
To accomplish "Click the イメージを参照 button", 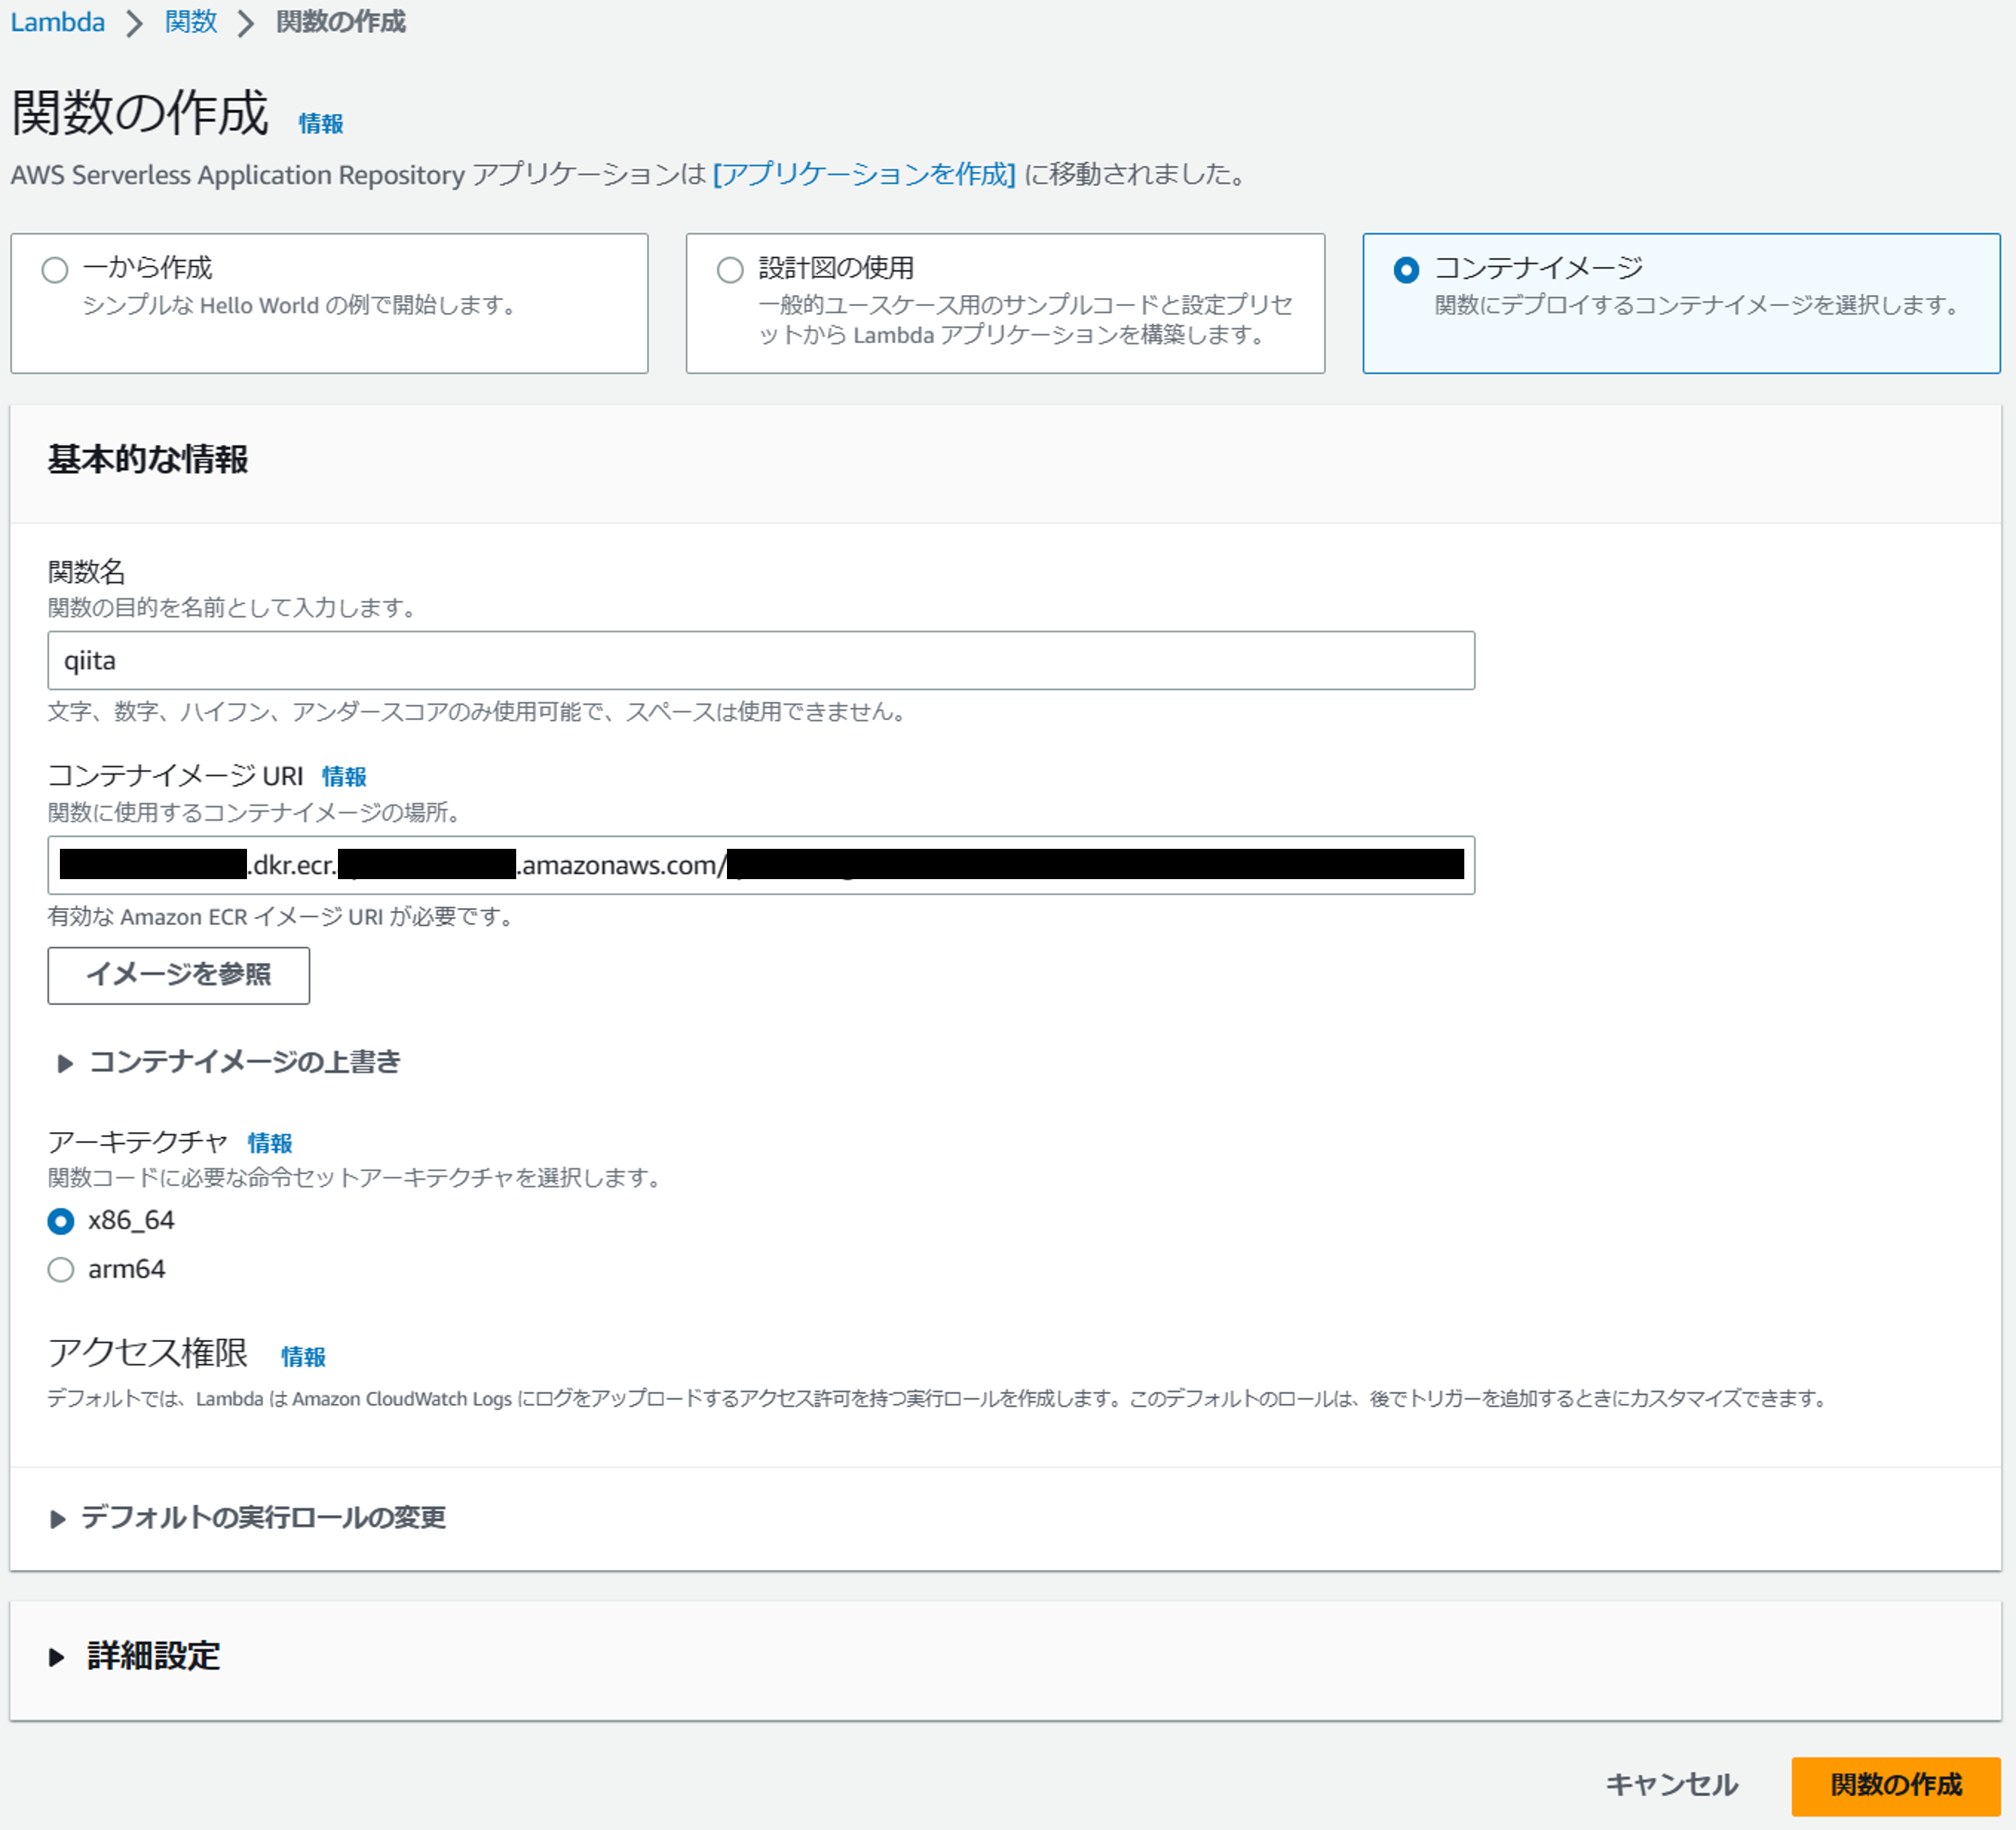I will 178,975.
